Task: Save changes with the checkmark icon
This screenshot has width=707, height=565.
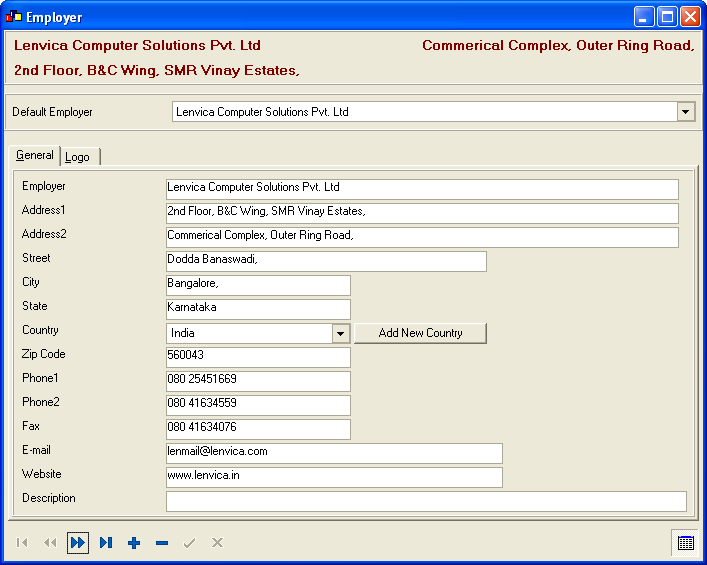Action: [x=189, y=542]
